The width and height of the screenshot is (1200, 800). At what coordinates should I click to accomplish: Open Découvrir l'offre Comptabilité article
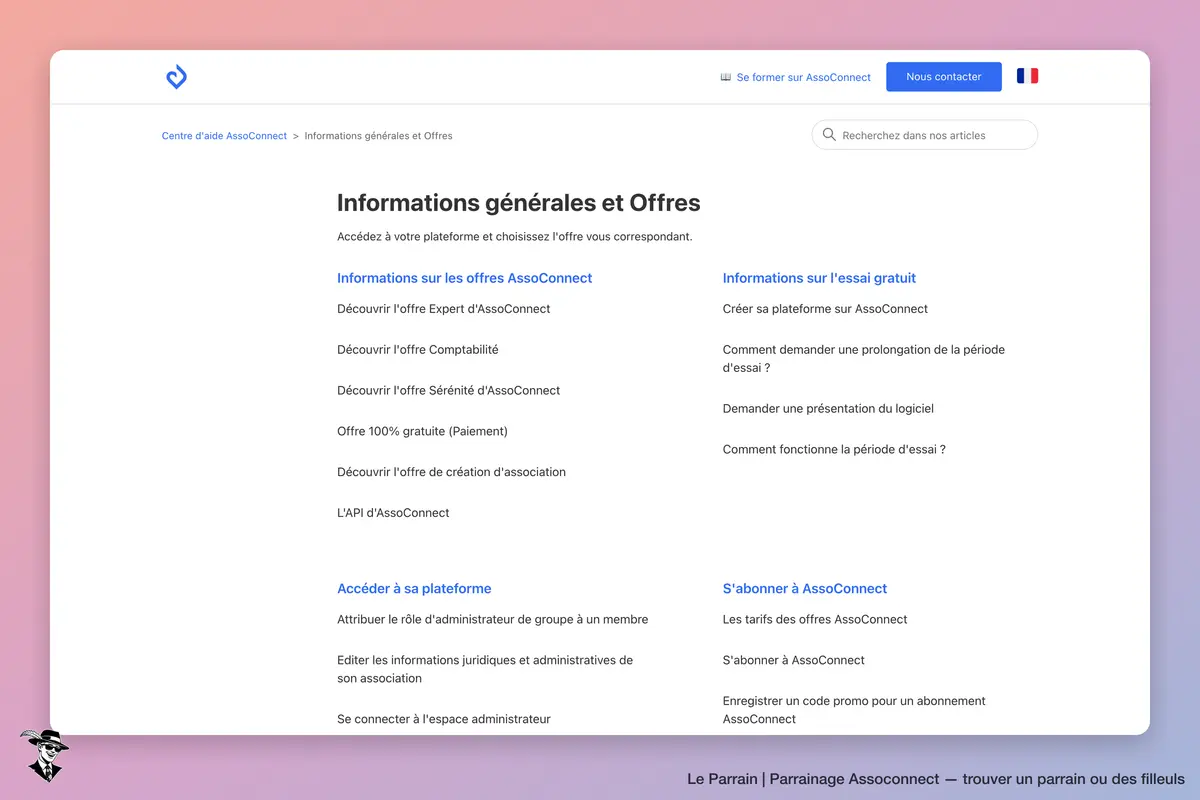[x=418, y=350]
